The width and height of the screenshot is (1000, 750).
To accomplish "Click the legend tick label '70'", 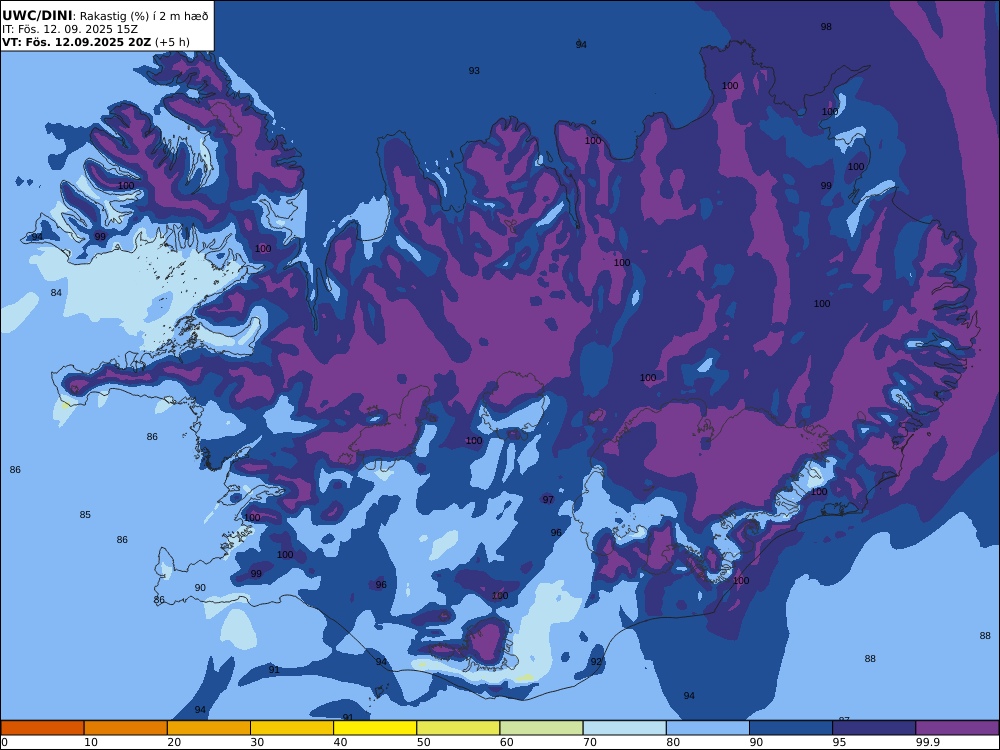I will (x=590, y=742).
